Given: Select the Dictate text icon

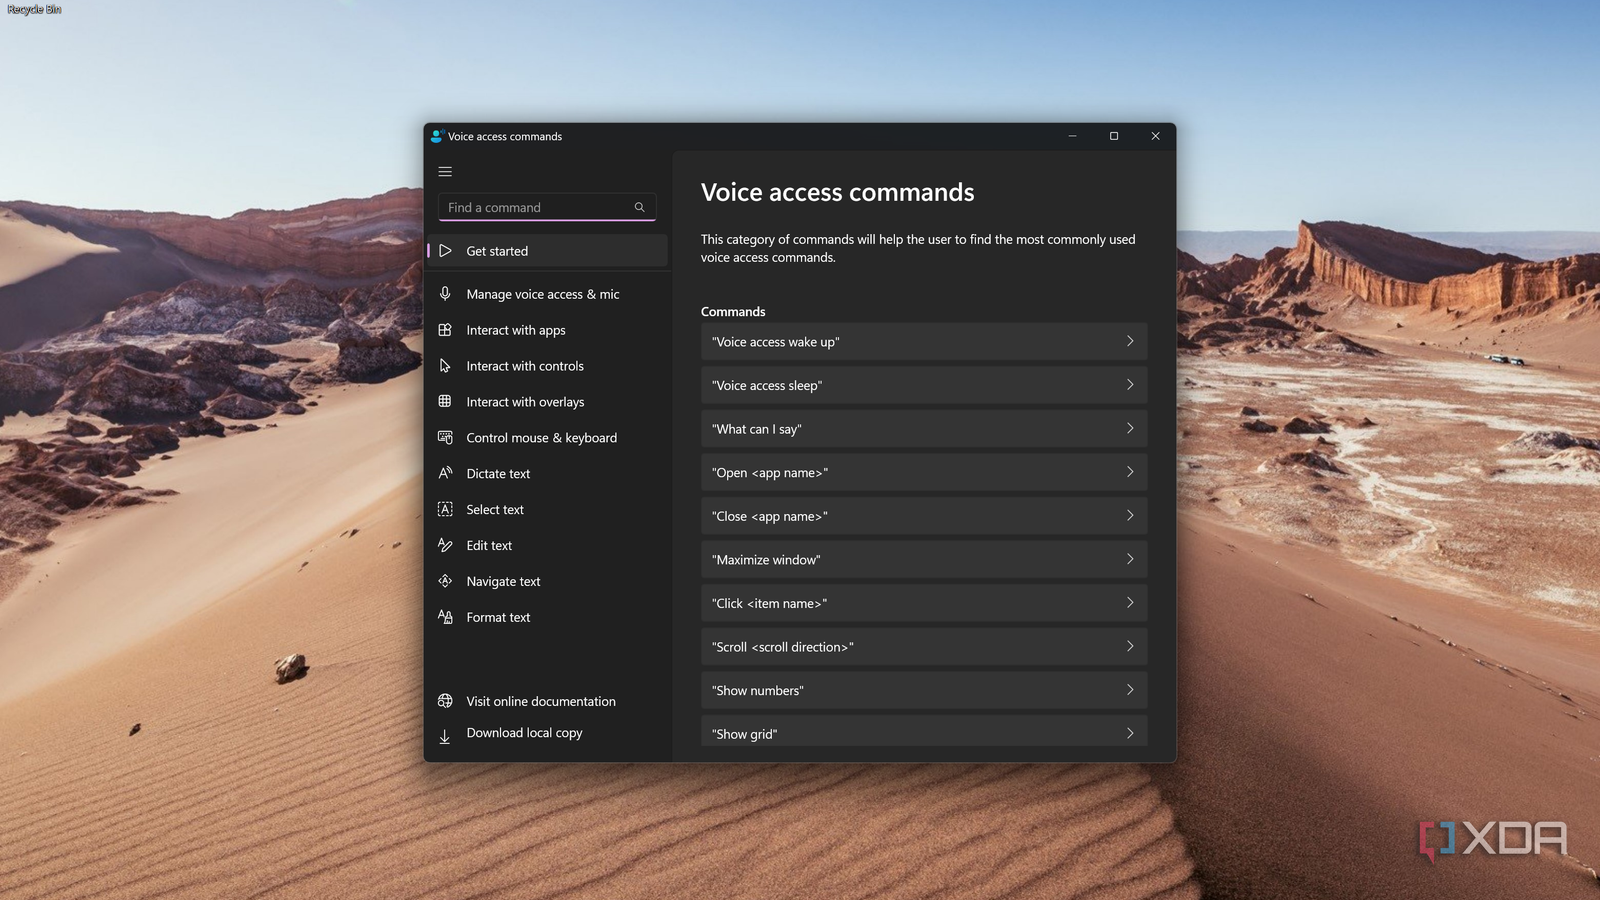Looking at the screenshot, I should coord(445,473).
